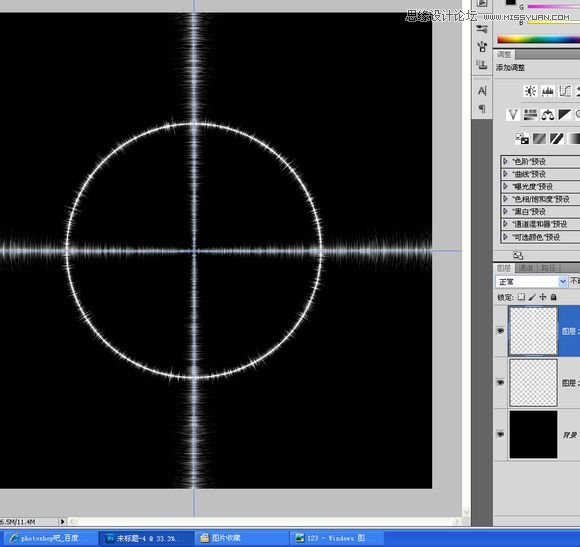Viewport: 580px width, 547px height.
Task: Add a Brightness/Contrast adjustment
Action: point(530,91)
